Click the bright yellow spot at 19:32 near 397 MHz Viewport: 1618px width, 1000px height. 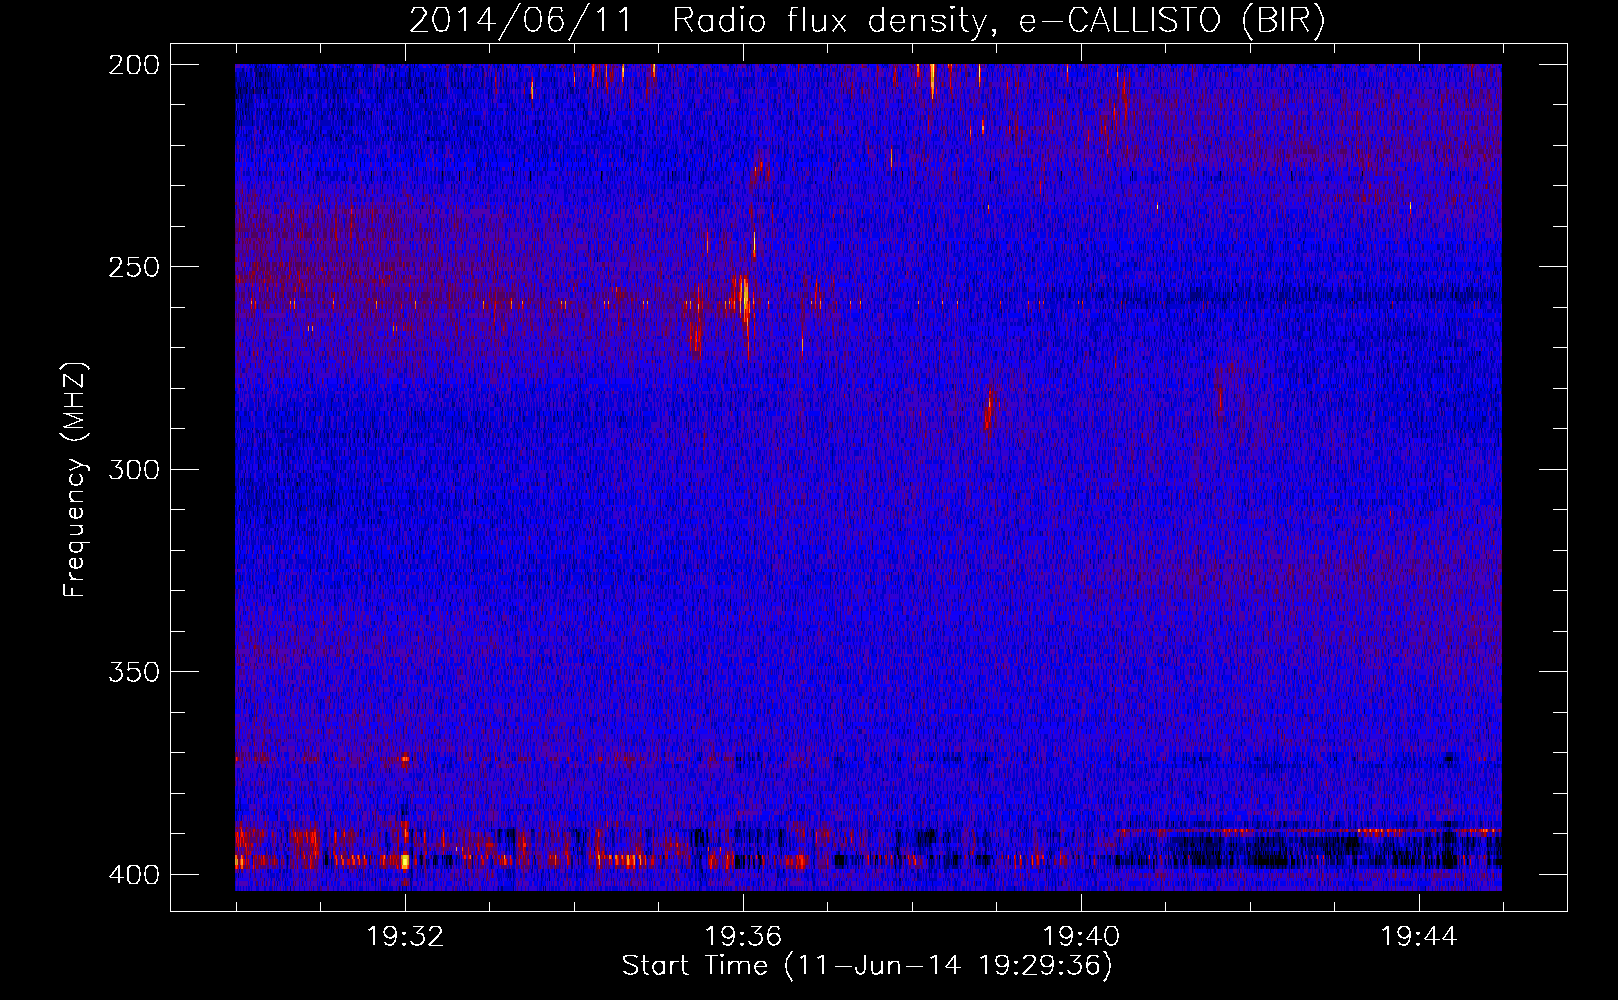[405, 861]
